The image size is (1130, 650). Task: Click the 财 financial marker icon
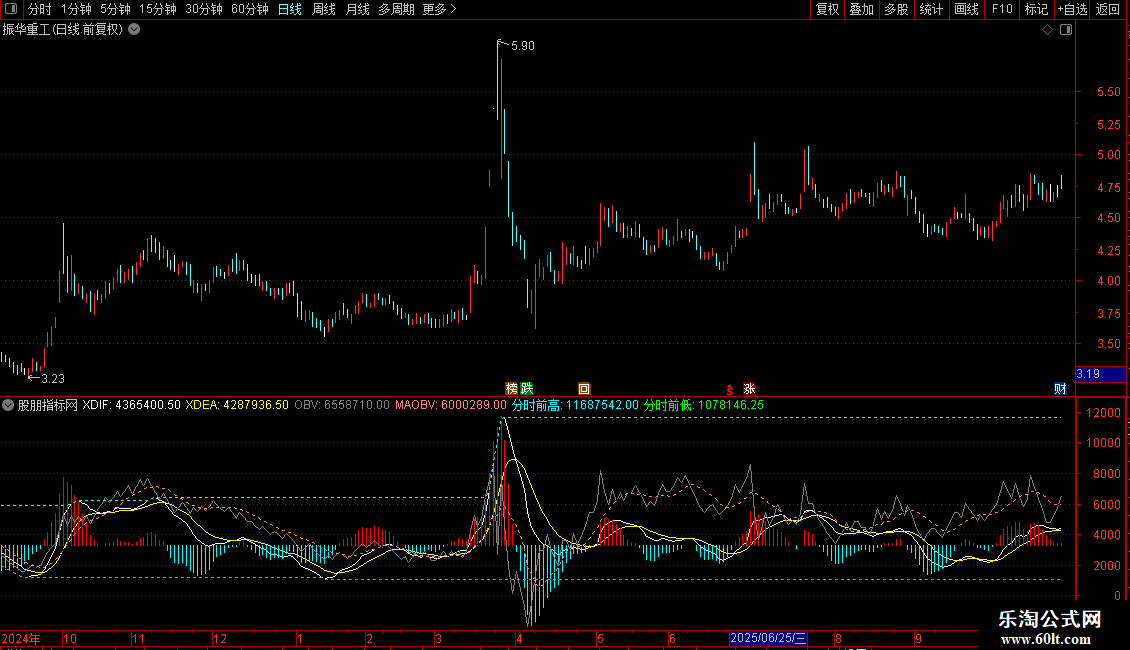coord(1060,388)
